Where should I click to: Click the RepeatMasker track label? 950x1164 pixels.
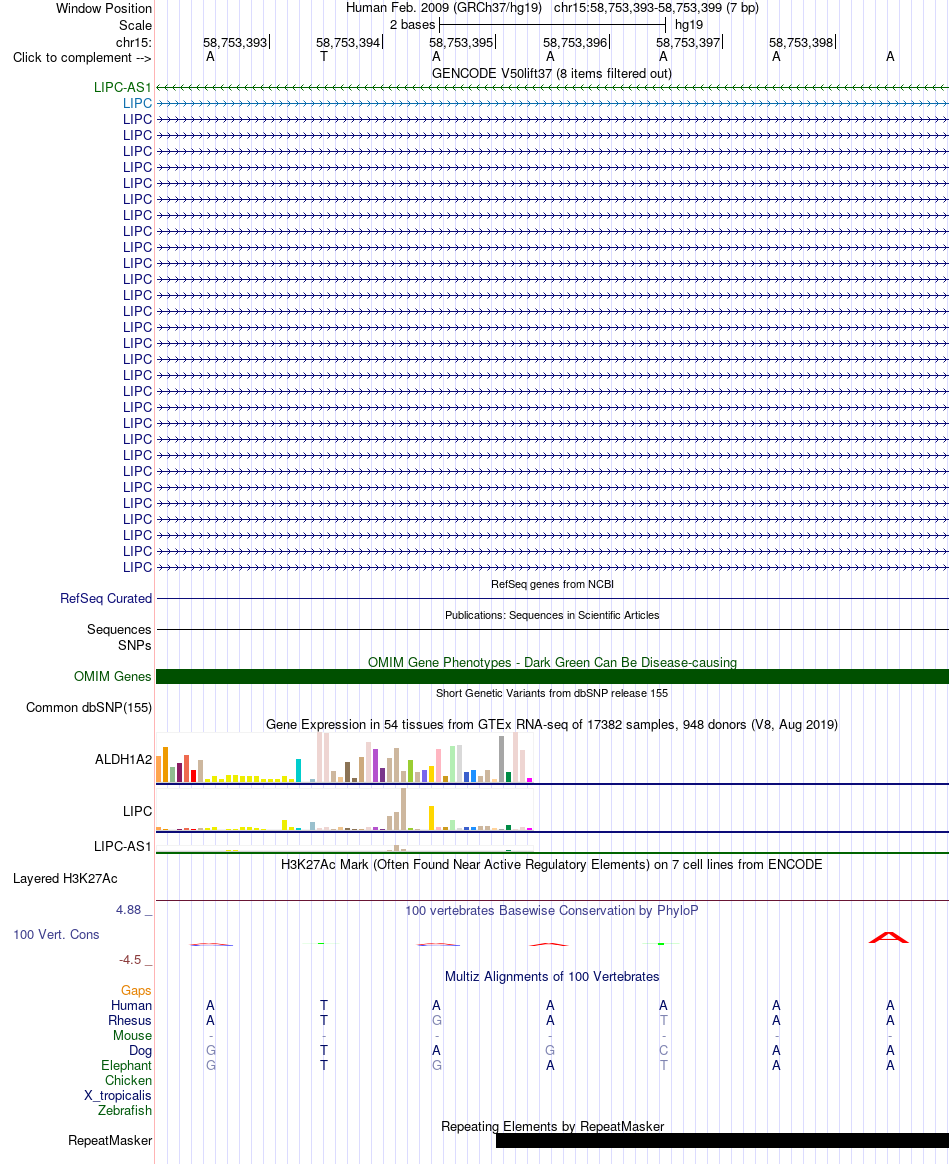coord(110,1140)
